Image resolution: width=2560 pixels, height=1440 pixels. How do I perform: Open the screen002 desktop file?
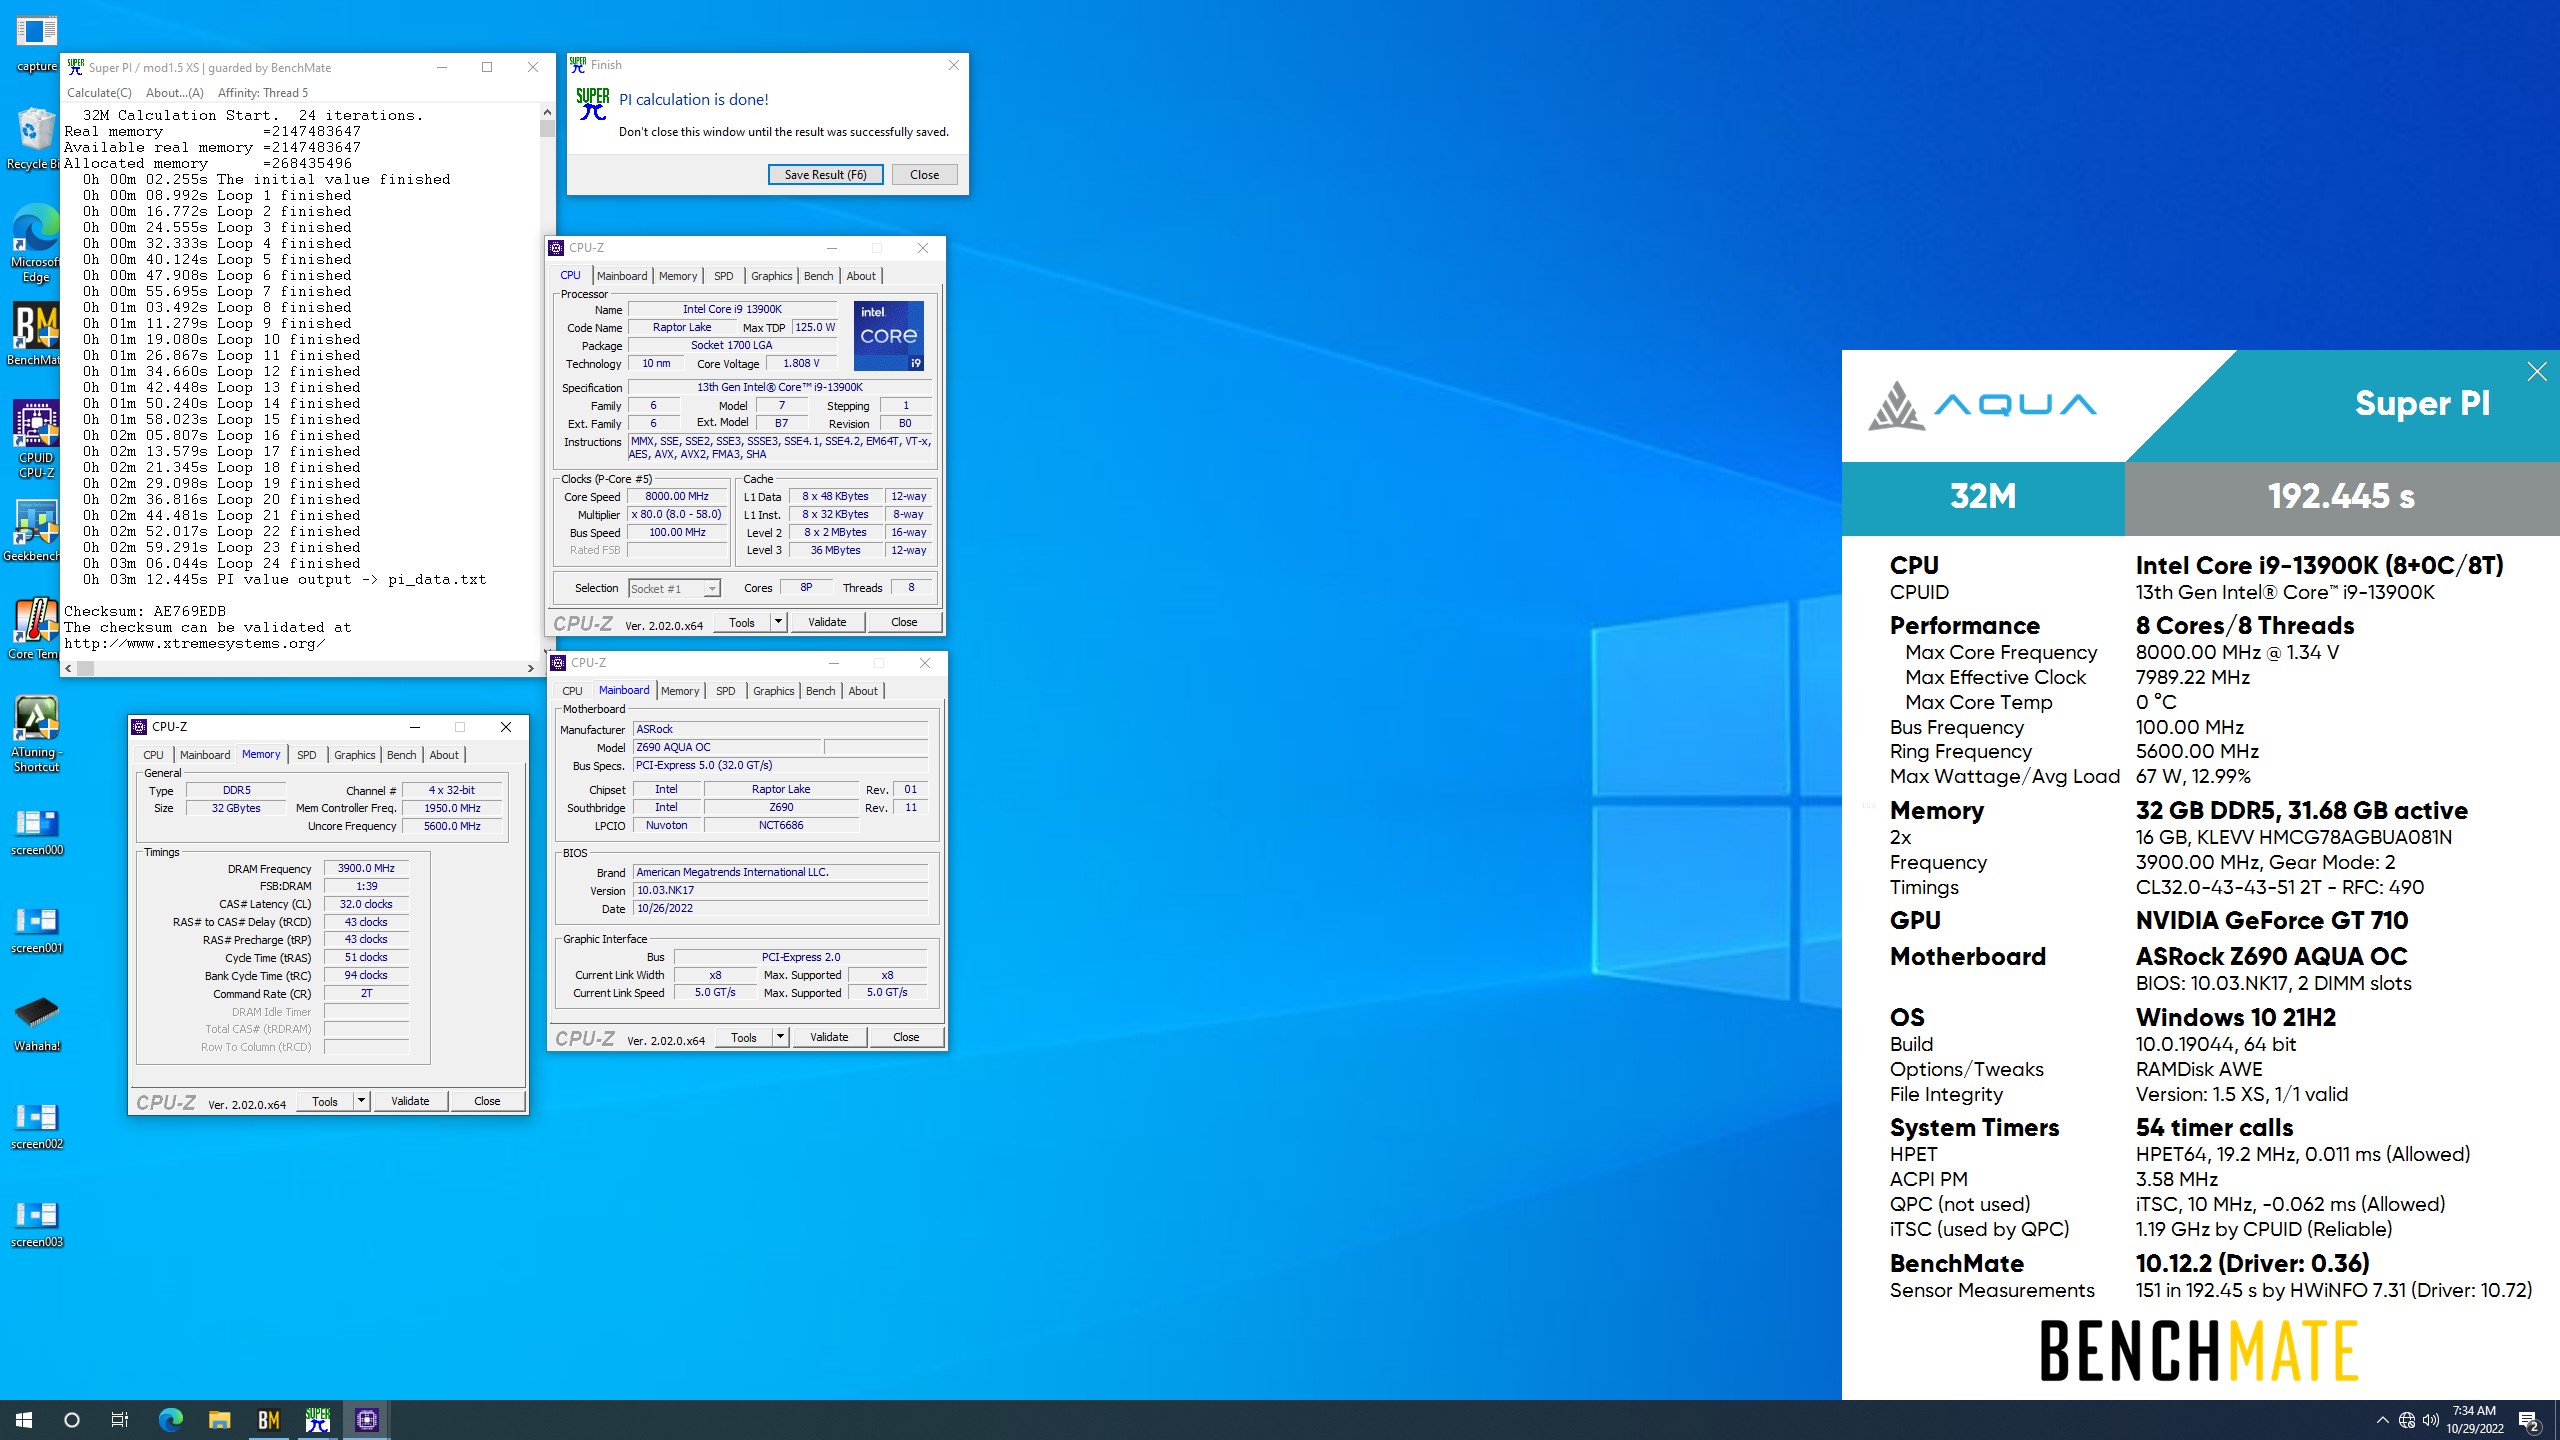(36, 1125)
